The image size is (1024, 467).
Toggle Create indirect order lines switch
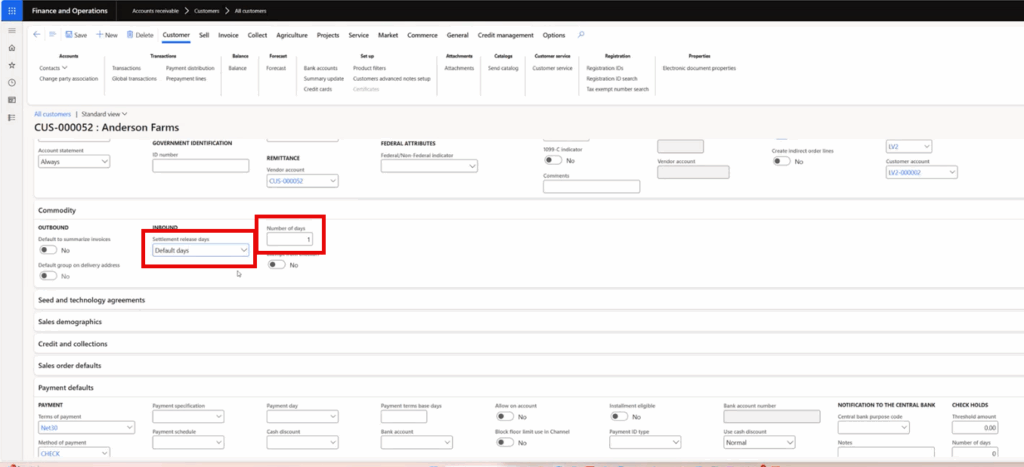point(781,161)
